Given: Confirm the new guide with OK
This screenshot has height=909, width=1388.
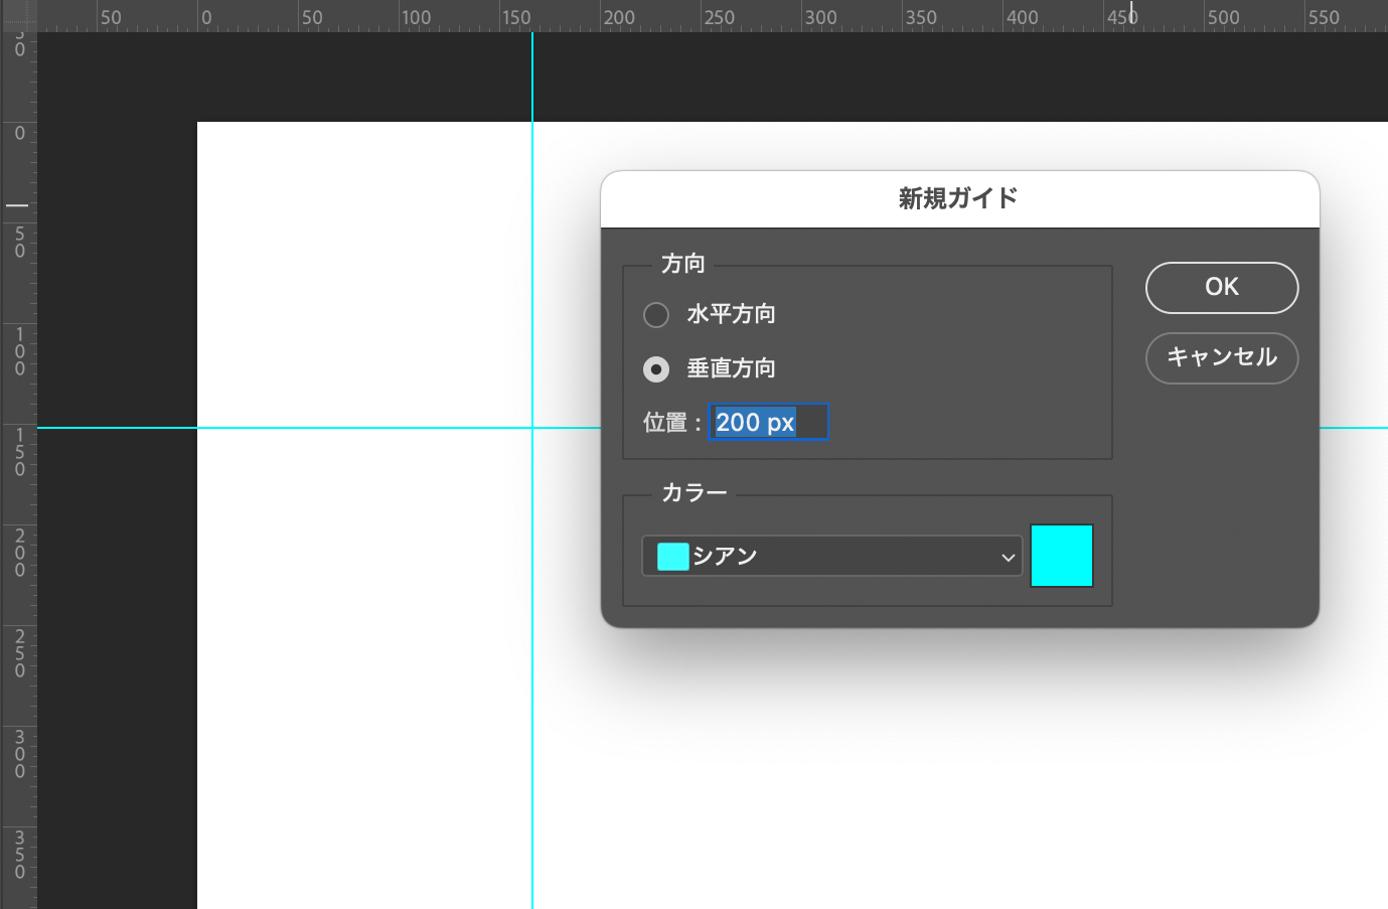Looking at the screenshot, I should point(1222,288).
